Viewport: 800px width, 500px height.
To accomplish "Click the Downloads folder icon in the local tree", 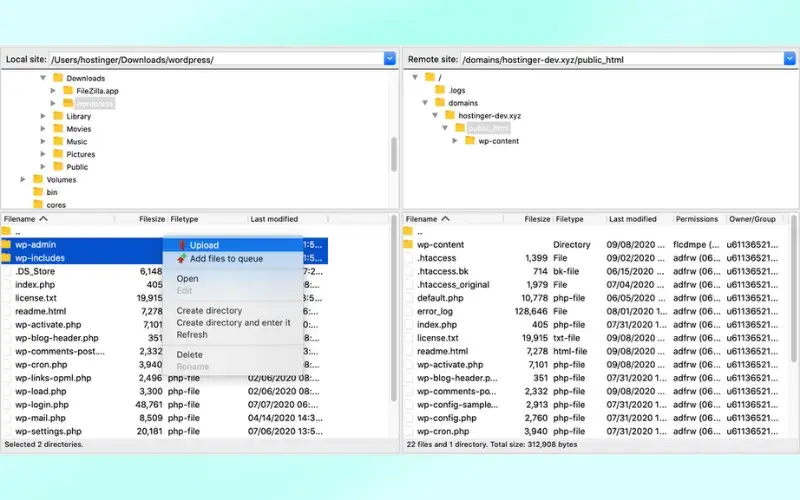I will tap(58, 78).
